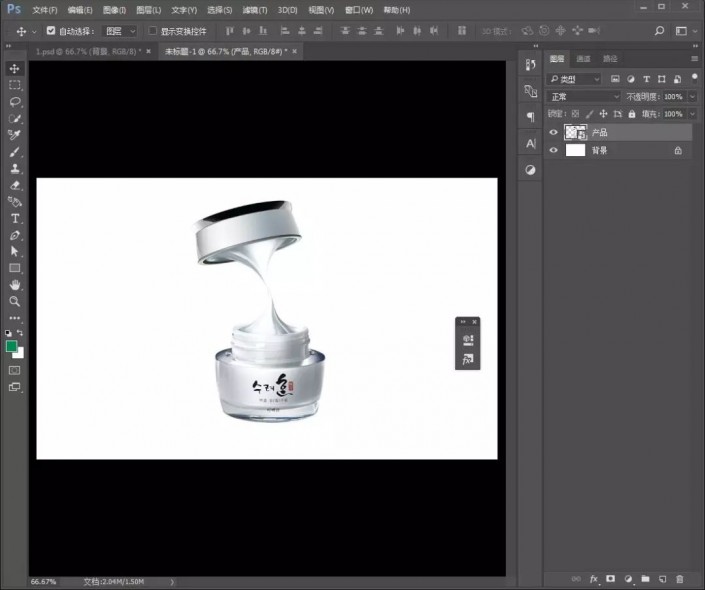705x590 pixels.
Task: Toggle lock transparent pixels
Action: (576, 114)
